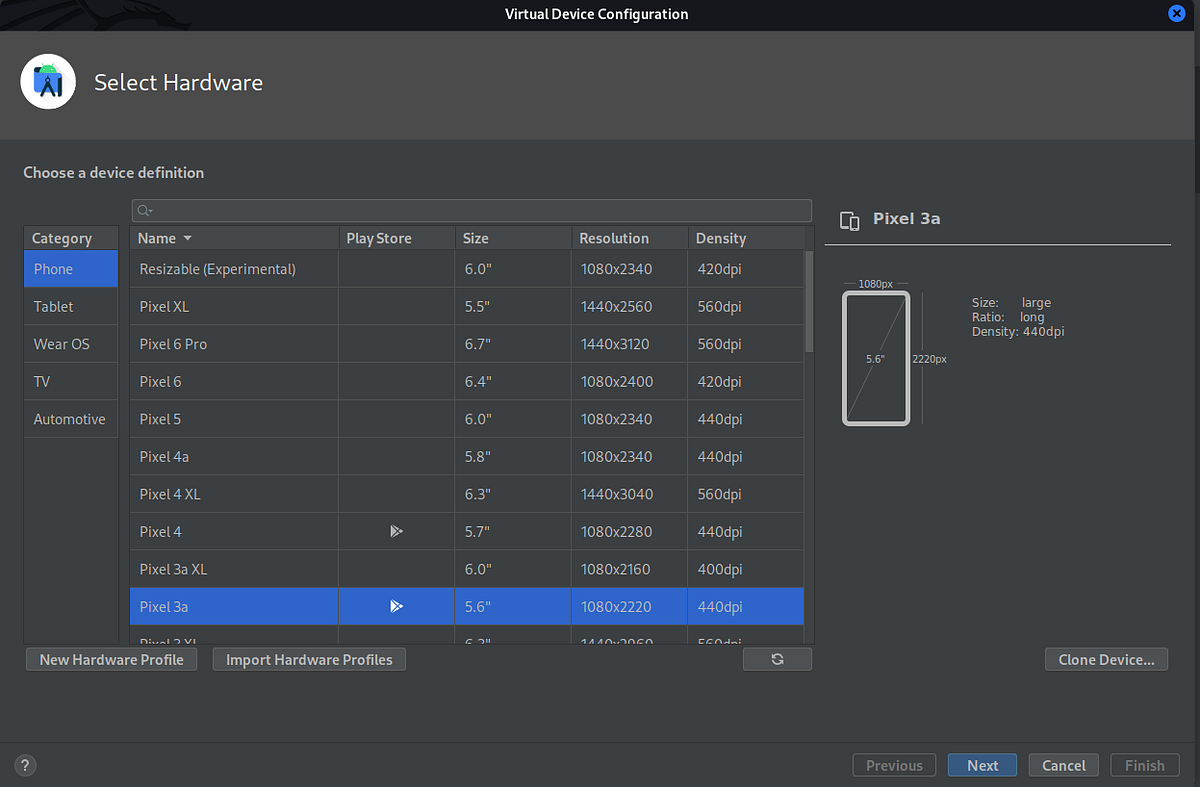This screenshot has height=787, width=1200.
Task: Open the Clone Device dialog
Action: pos(1106,658)
